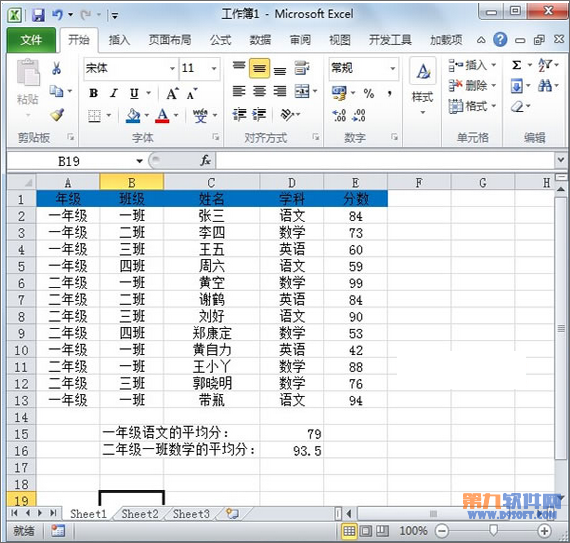This screenshot has width=570, height=543.
Task: Open the font name dropdown showing 宋体
Action: (x=172, y=68)
